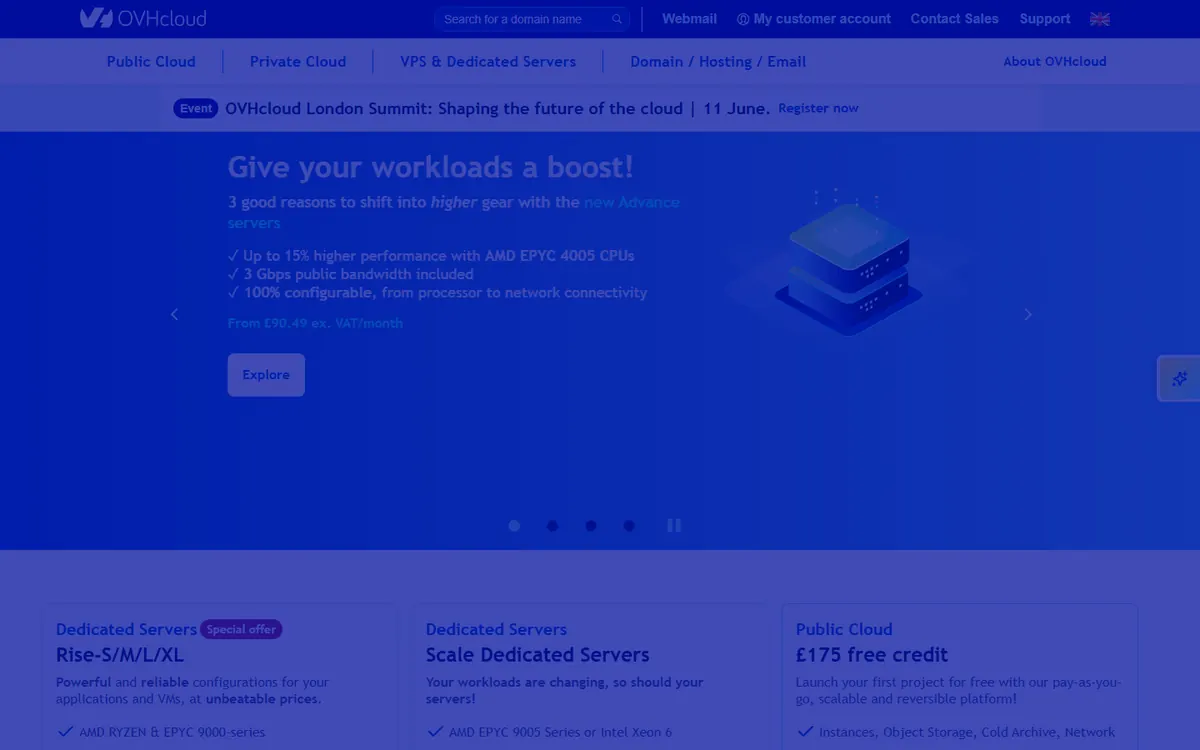Open Rise-S/M/L/XL card heading
The image size is (1200, 750).
[x=120, y=655]
